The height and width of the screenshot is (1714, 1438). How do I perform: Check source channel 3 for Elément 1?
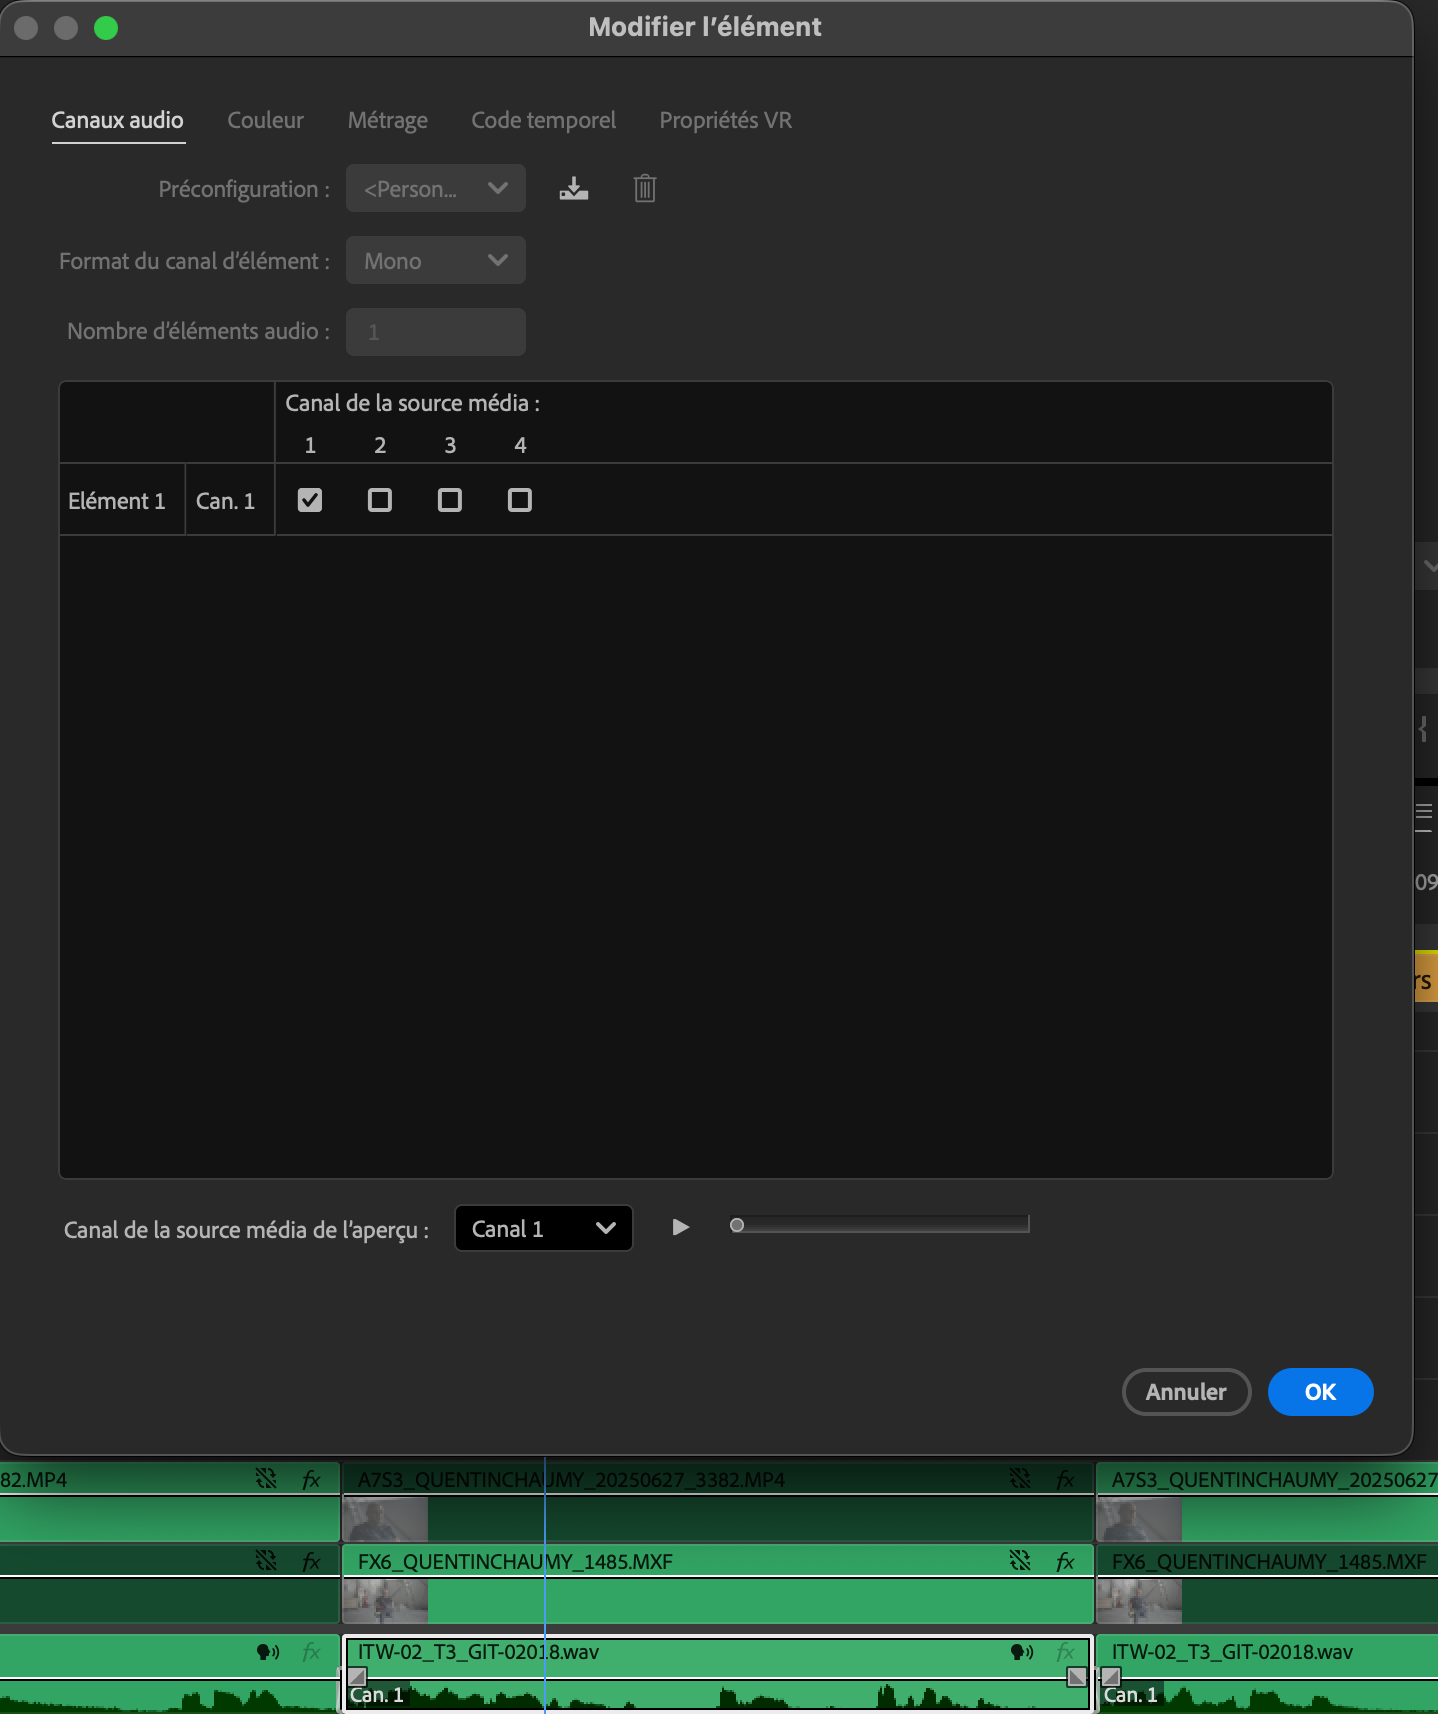(x=450, y=500)
